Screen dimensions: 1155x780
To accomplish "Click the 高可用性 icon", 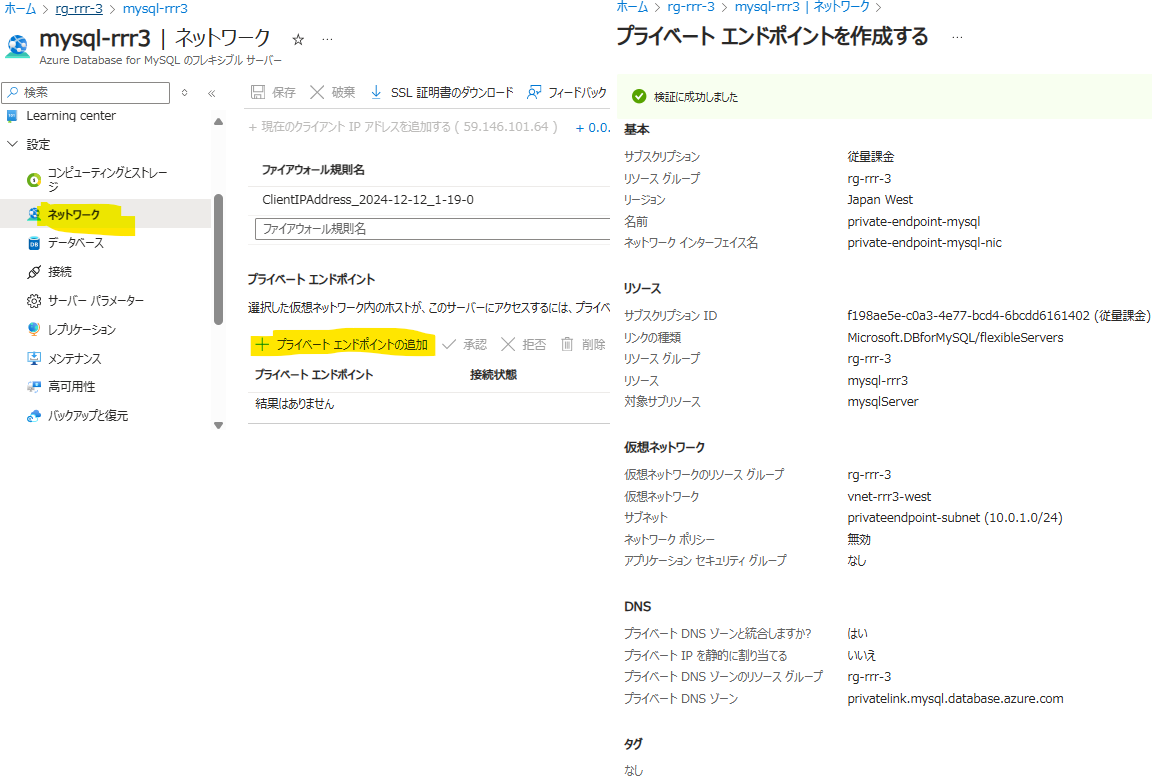I will click(34, 387).
